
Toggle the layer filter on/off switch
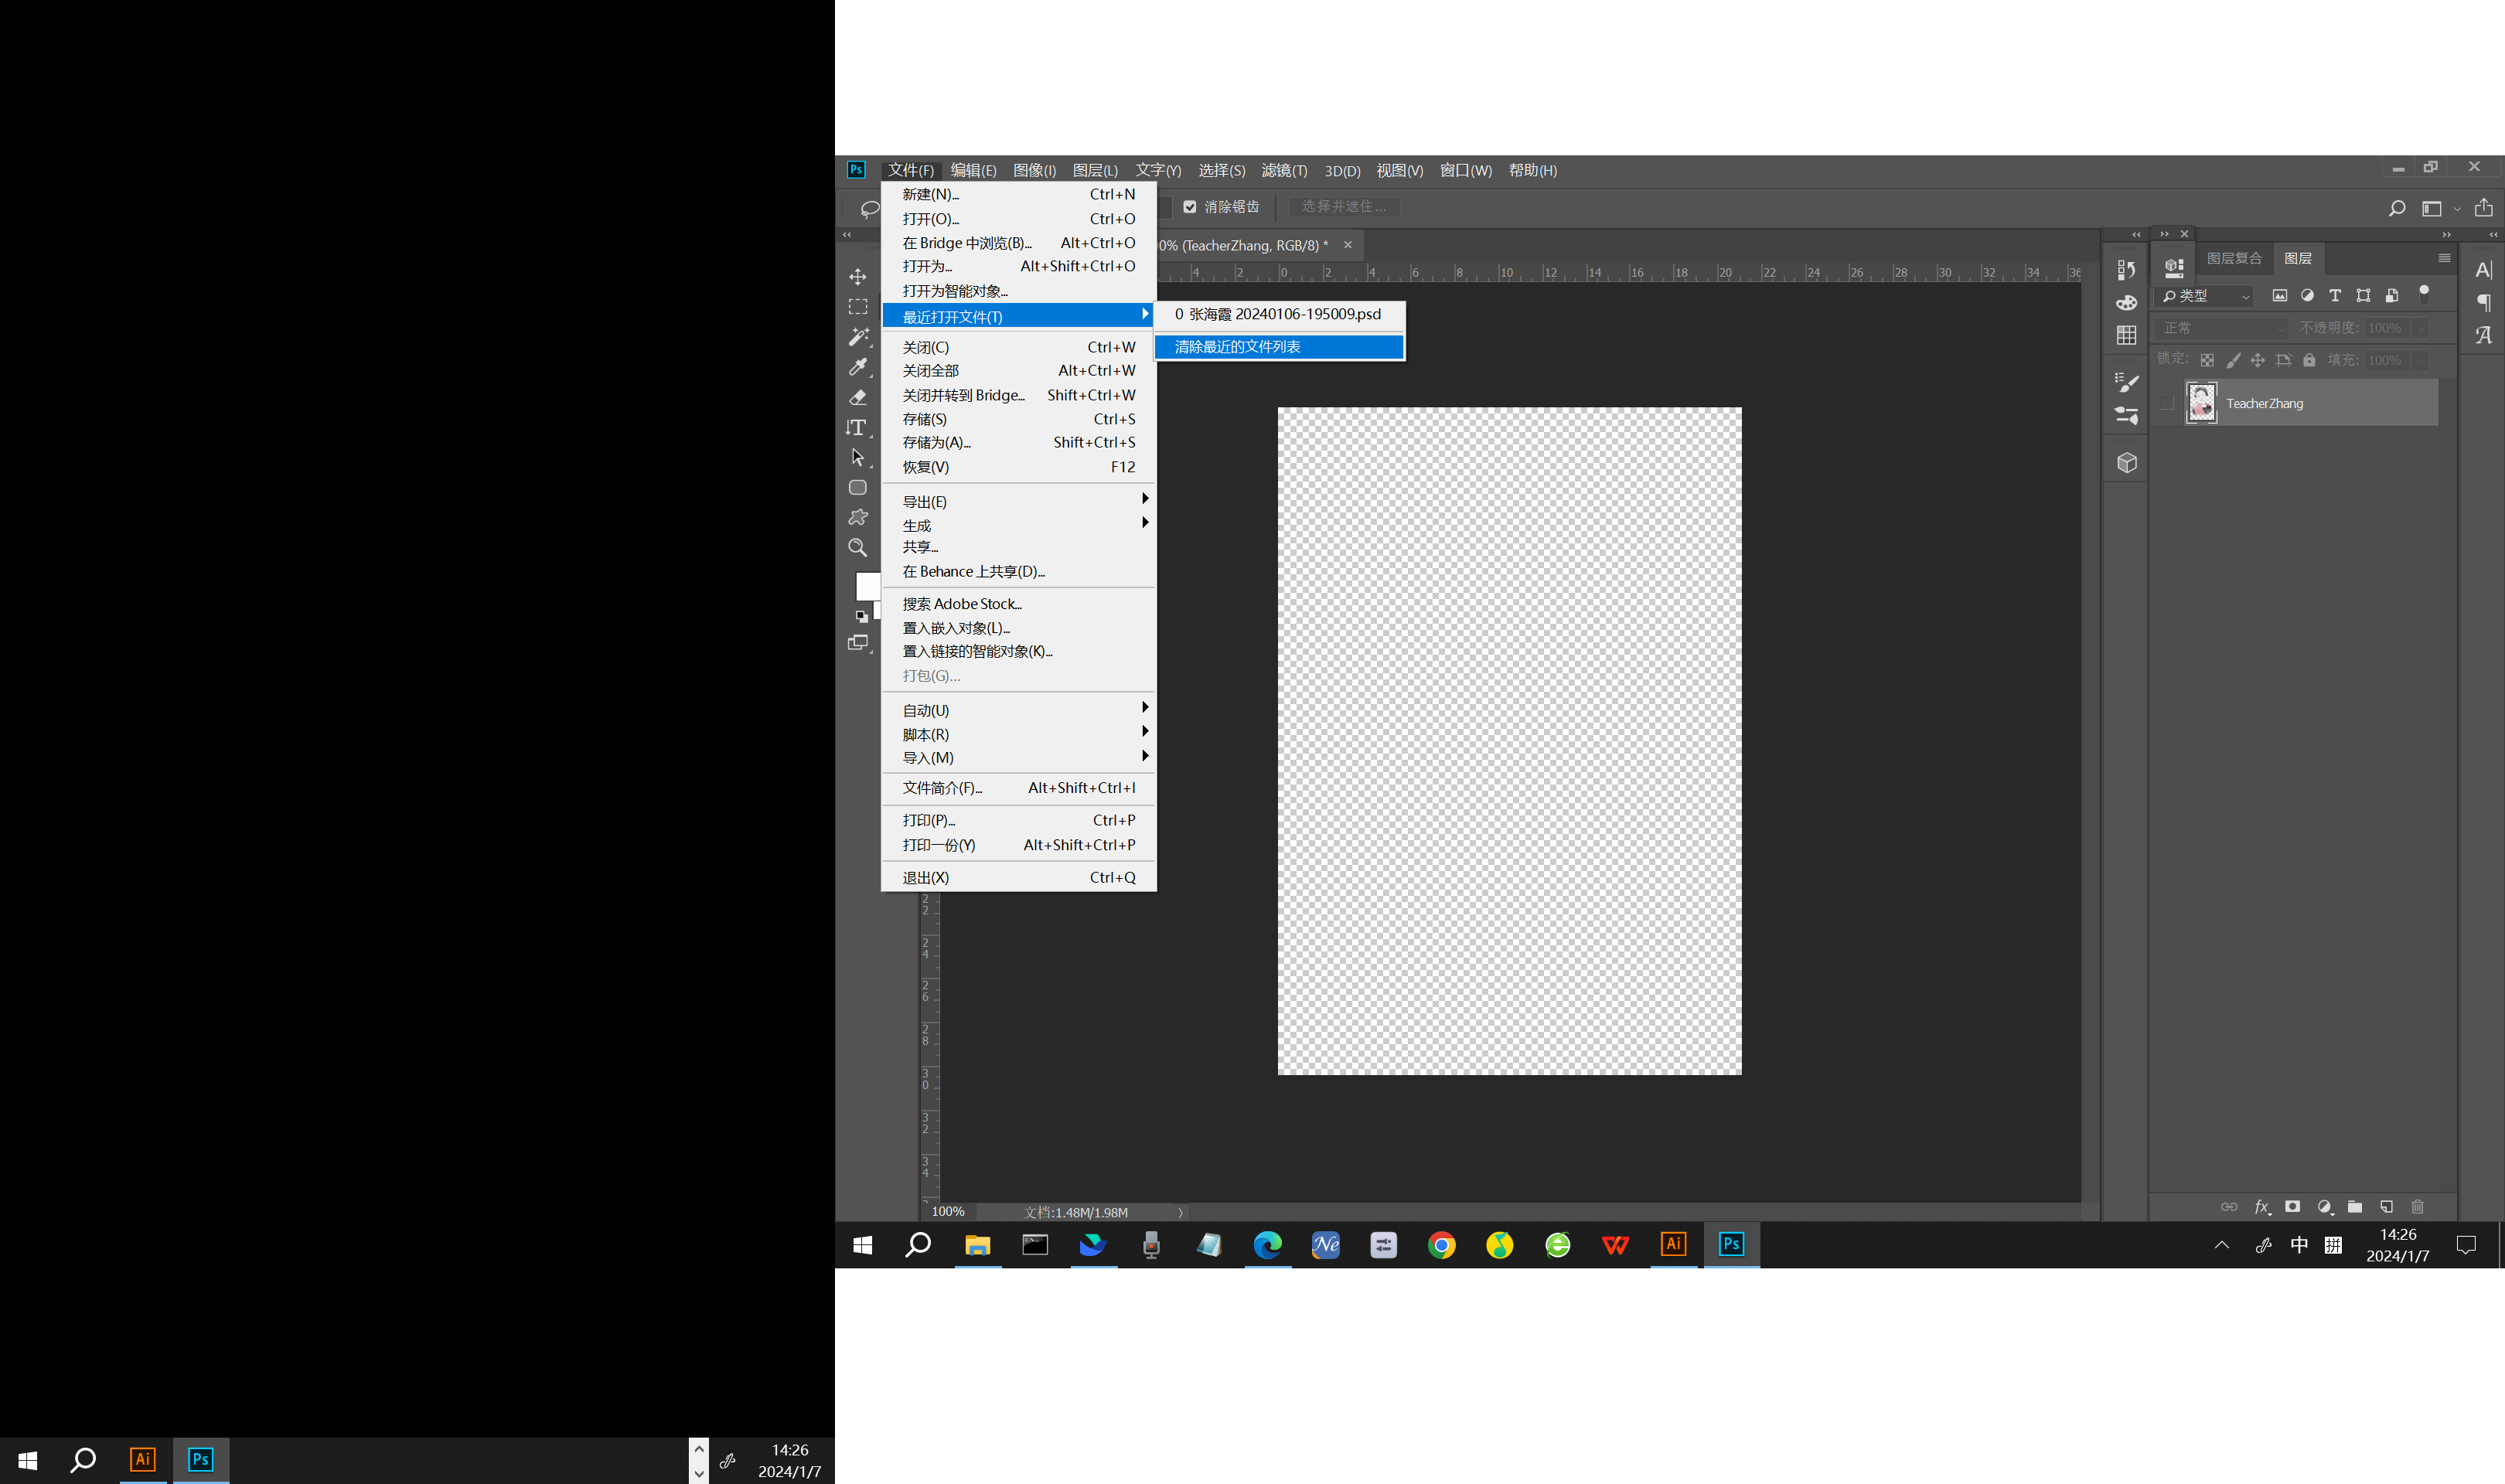2423,294
